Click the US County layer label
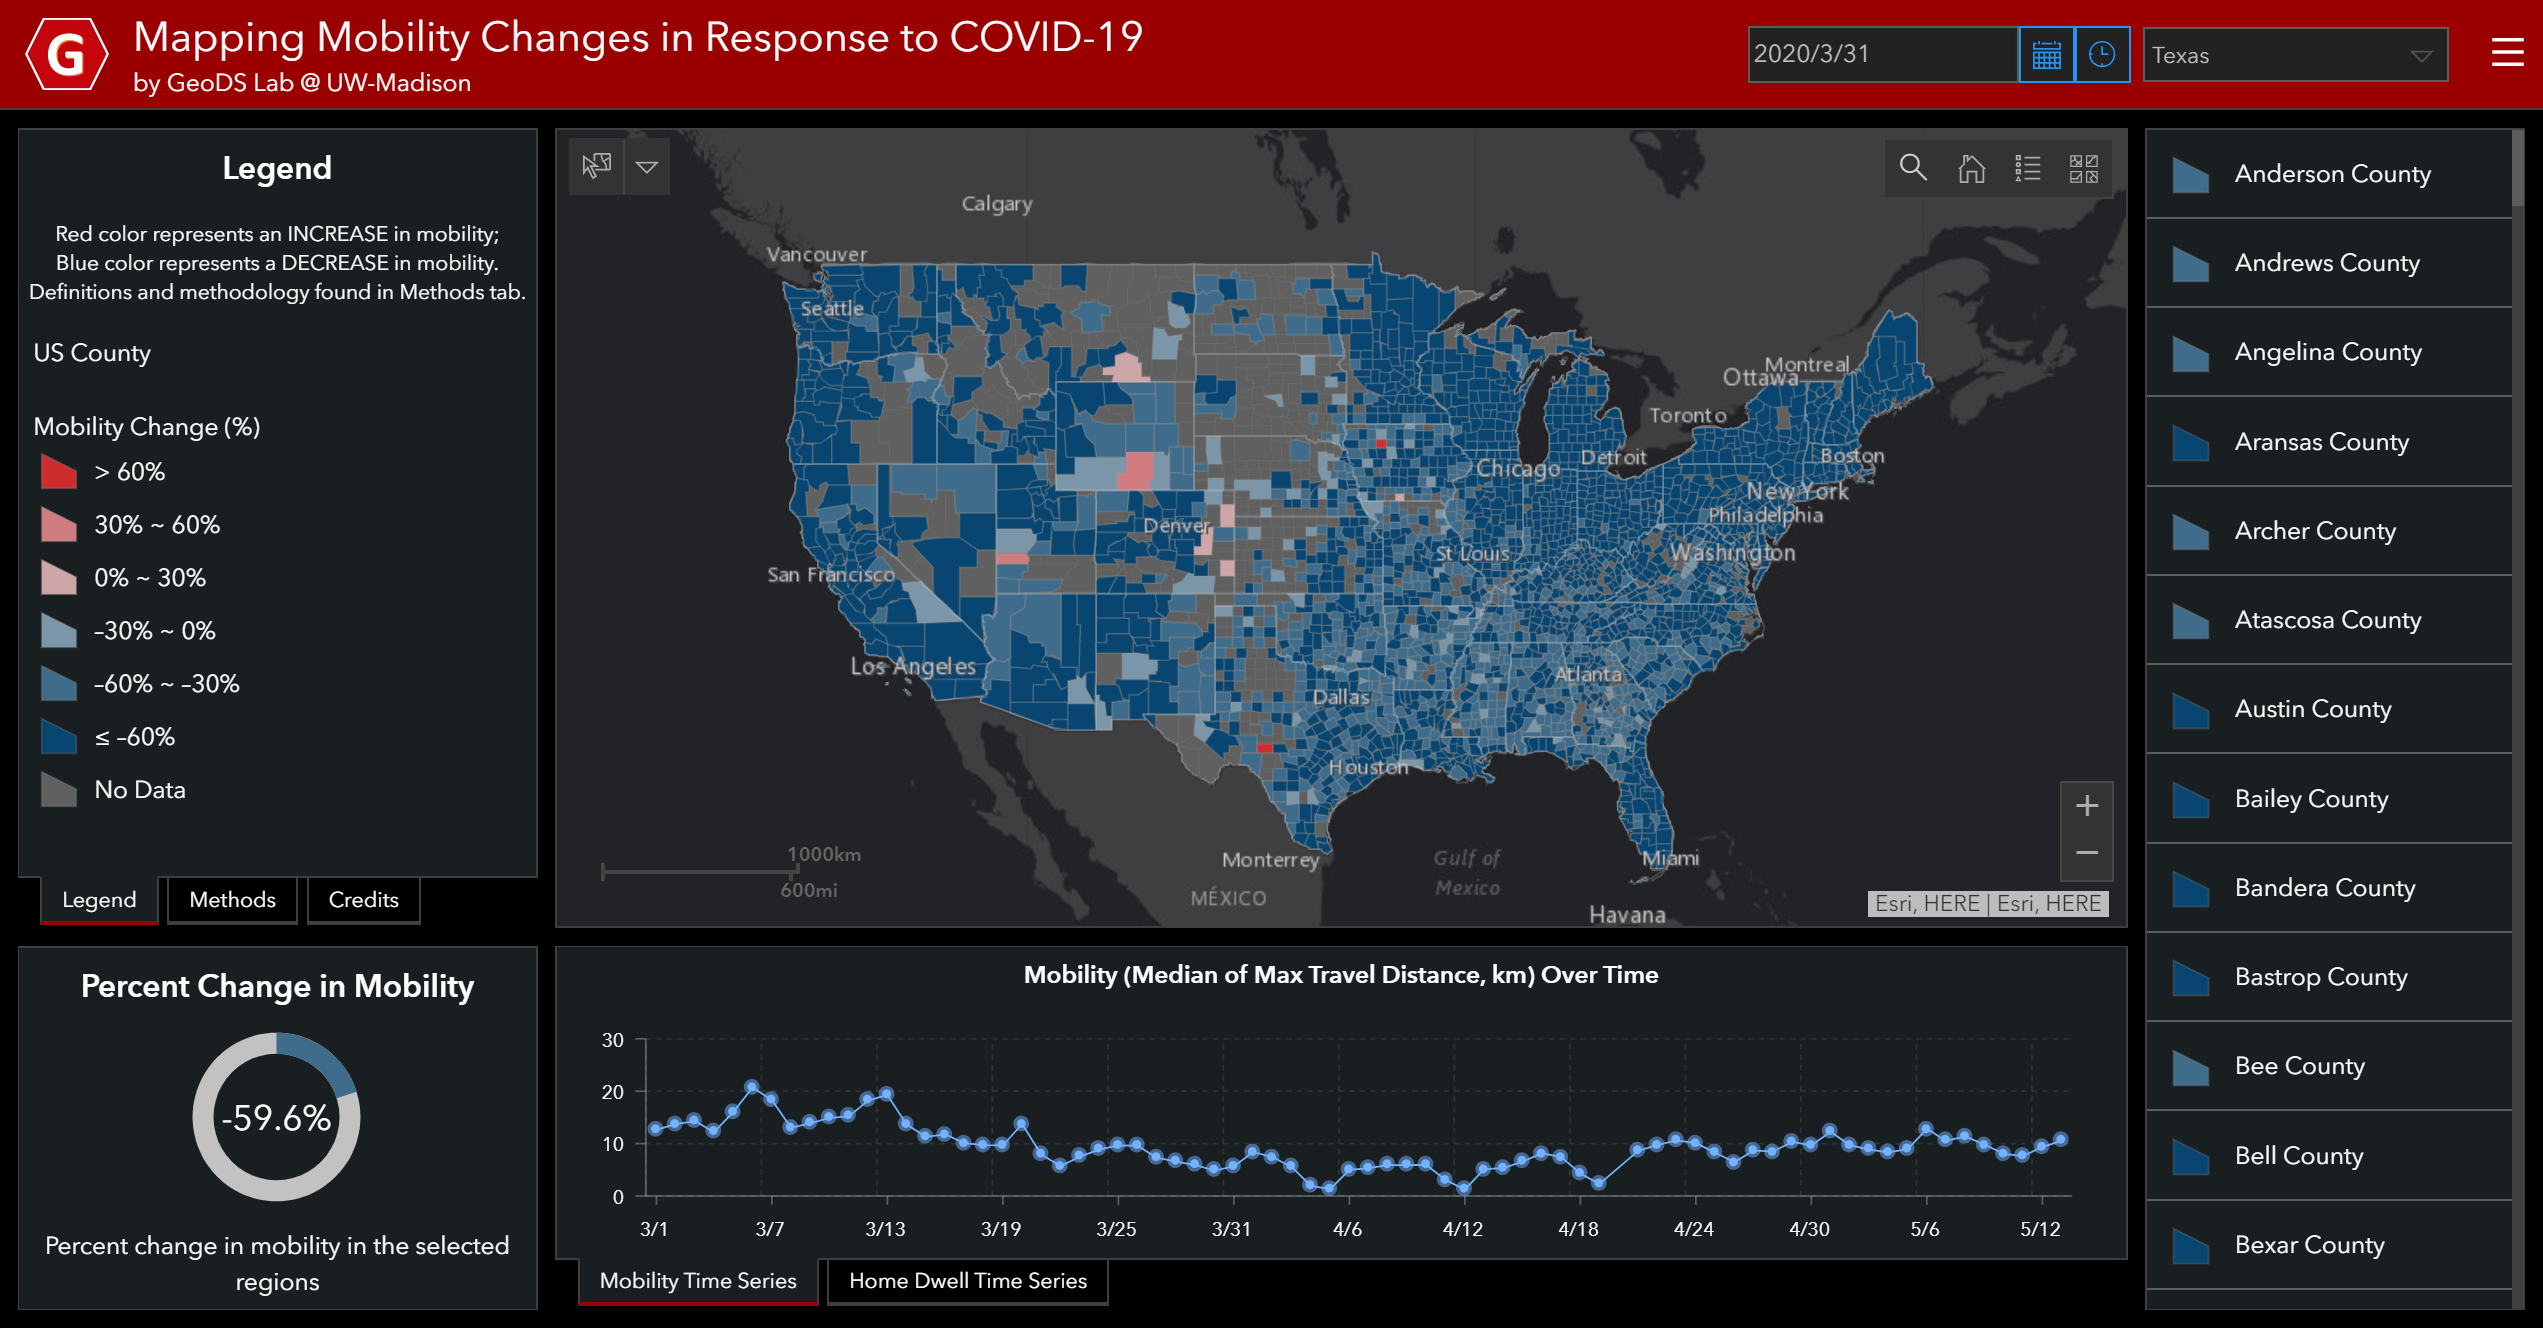 click(92, 353)
